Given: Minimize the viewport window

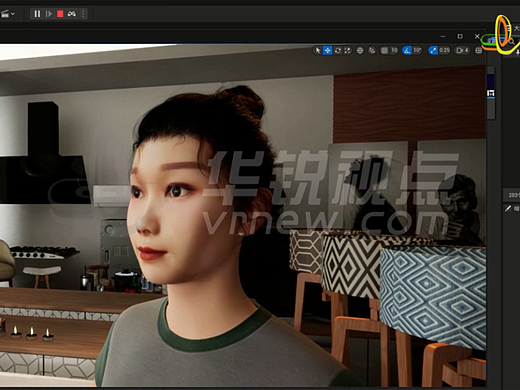Looking at the screenshot, I should [x=443, y=36].
